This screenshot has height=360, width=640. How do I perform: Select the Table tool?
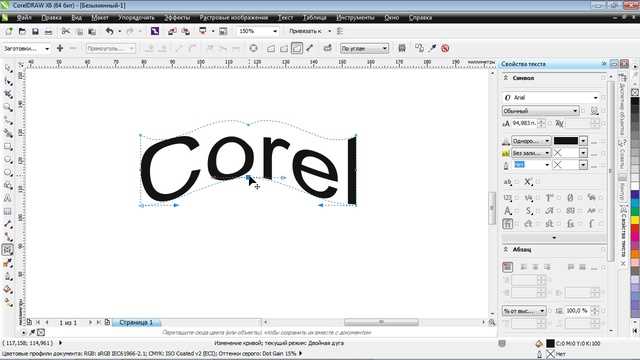tap(8, 211)
